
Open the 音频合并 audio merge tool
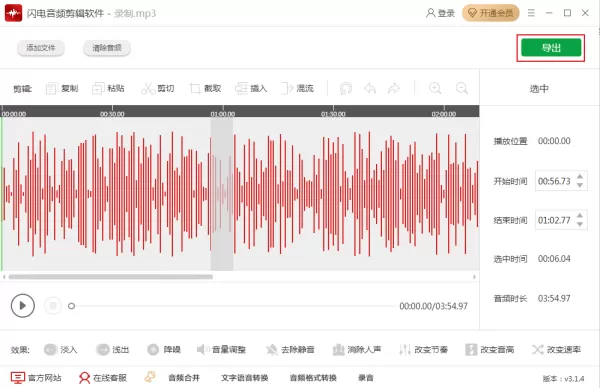click(184, 378)
